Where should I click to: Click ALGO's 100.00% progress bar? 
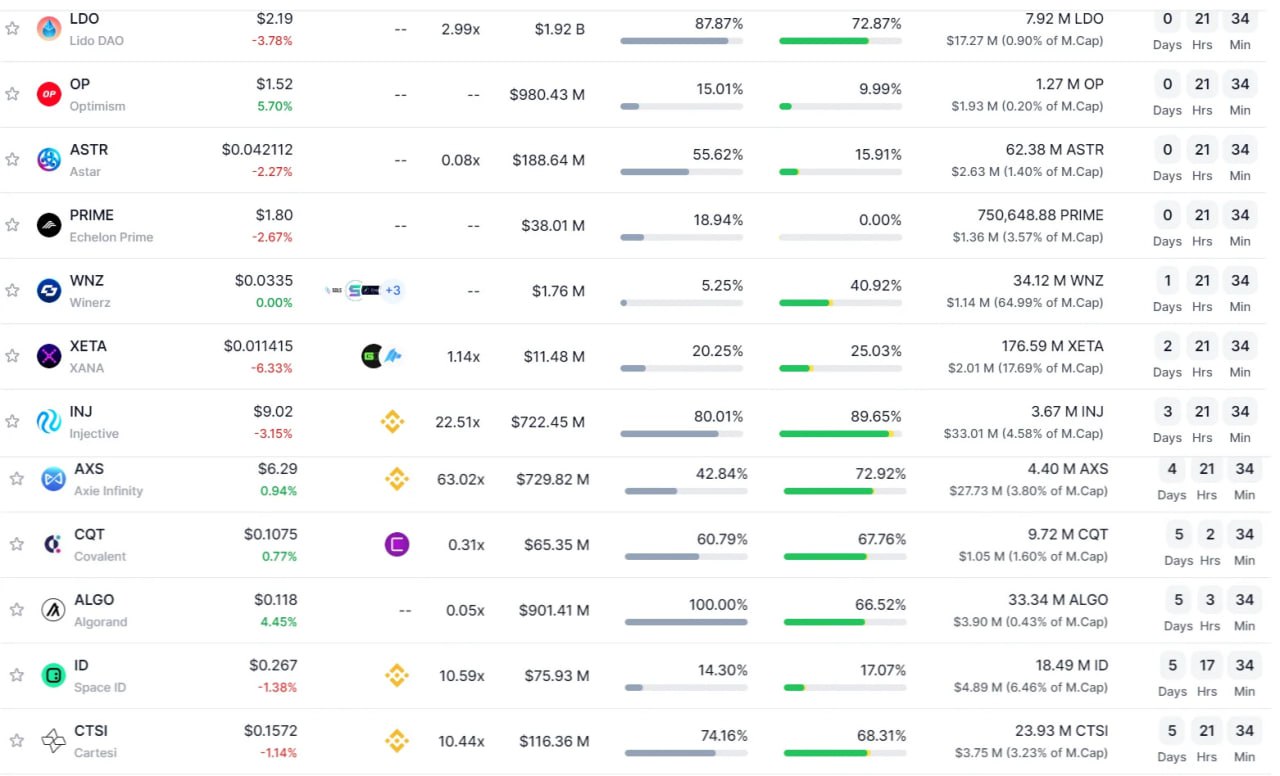pos(686,622)
